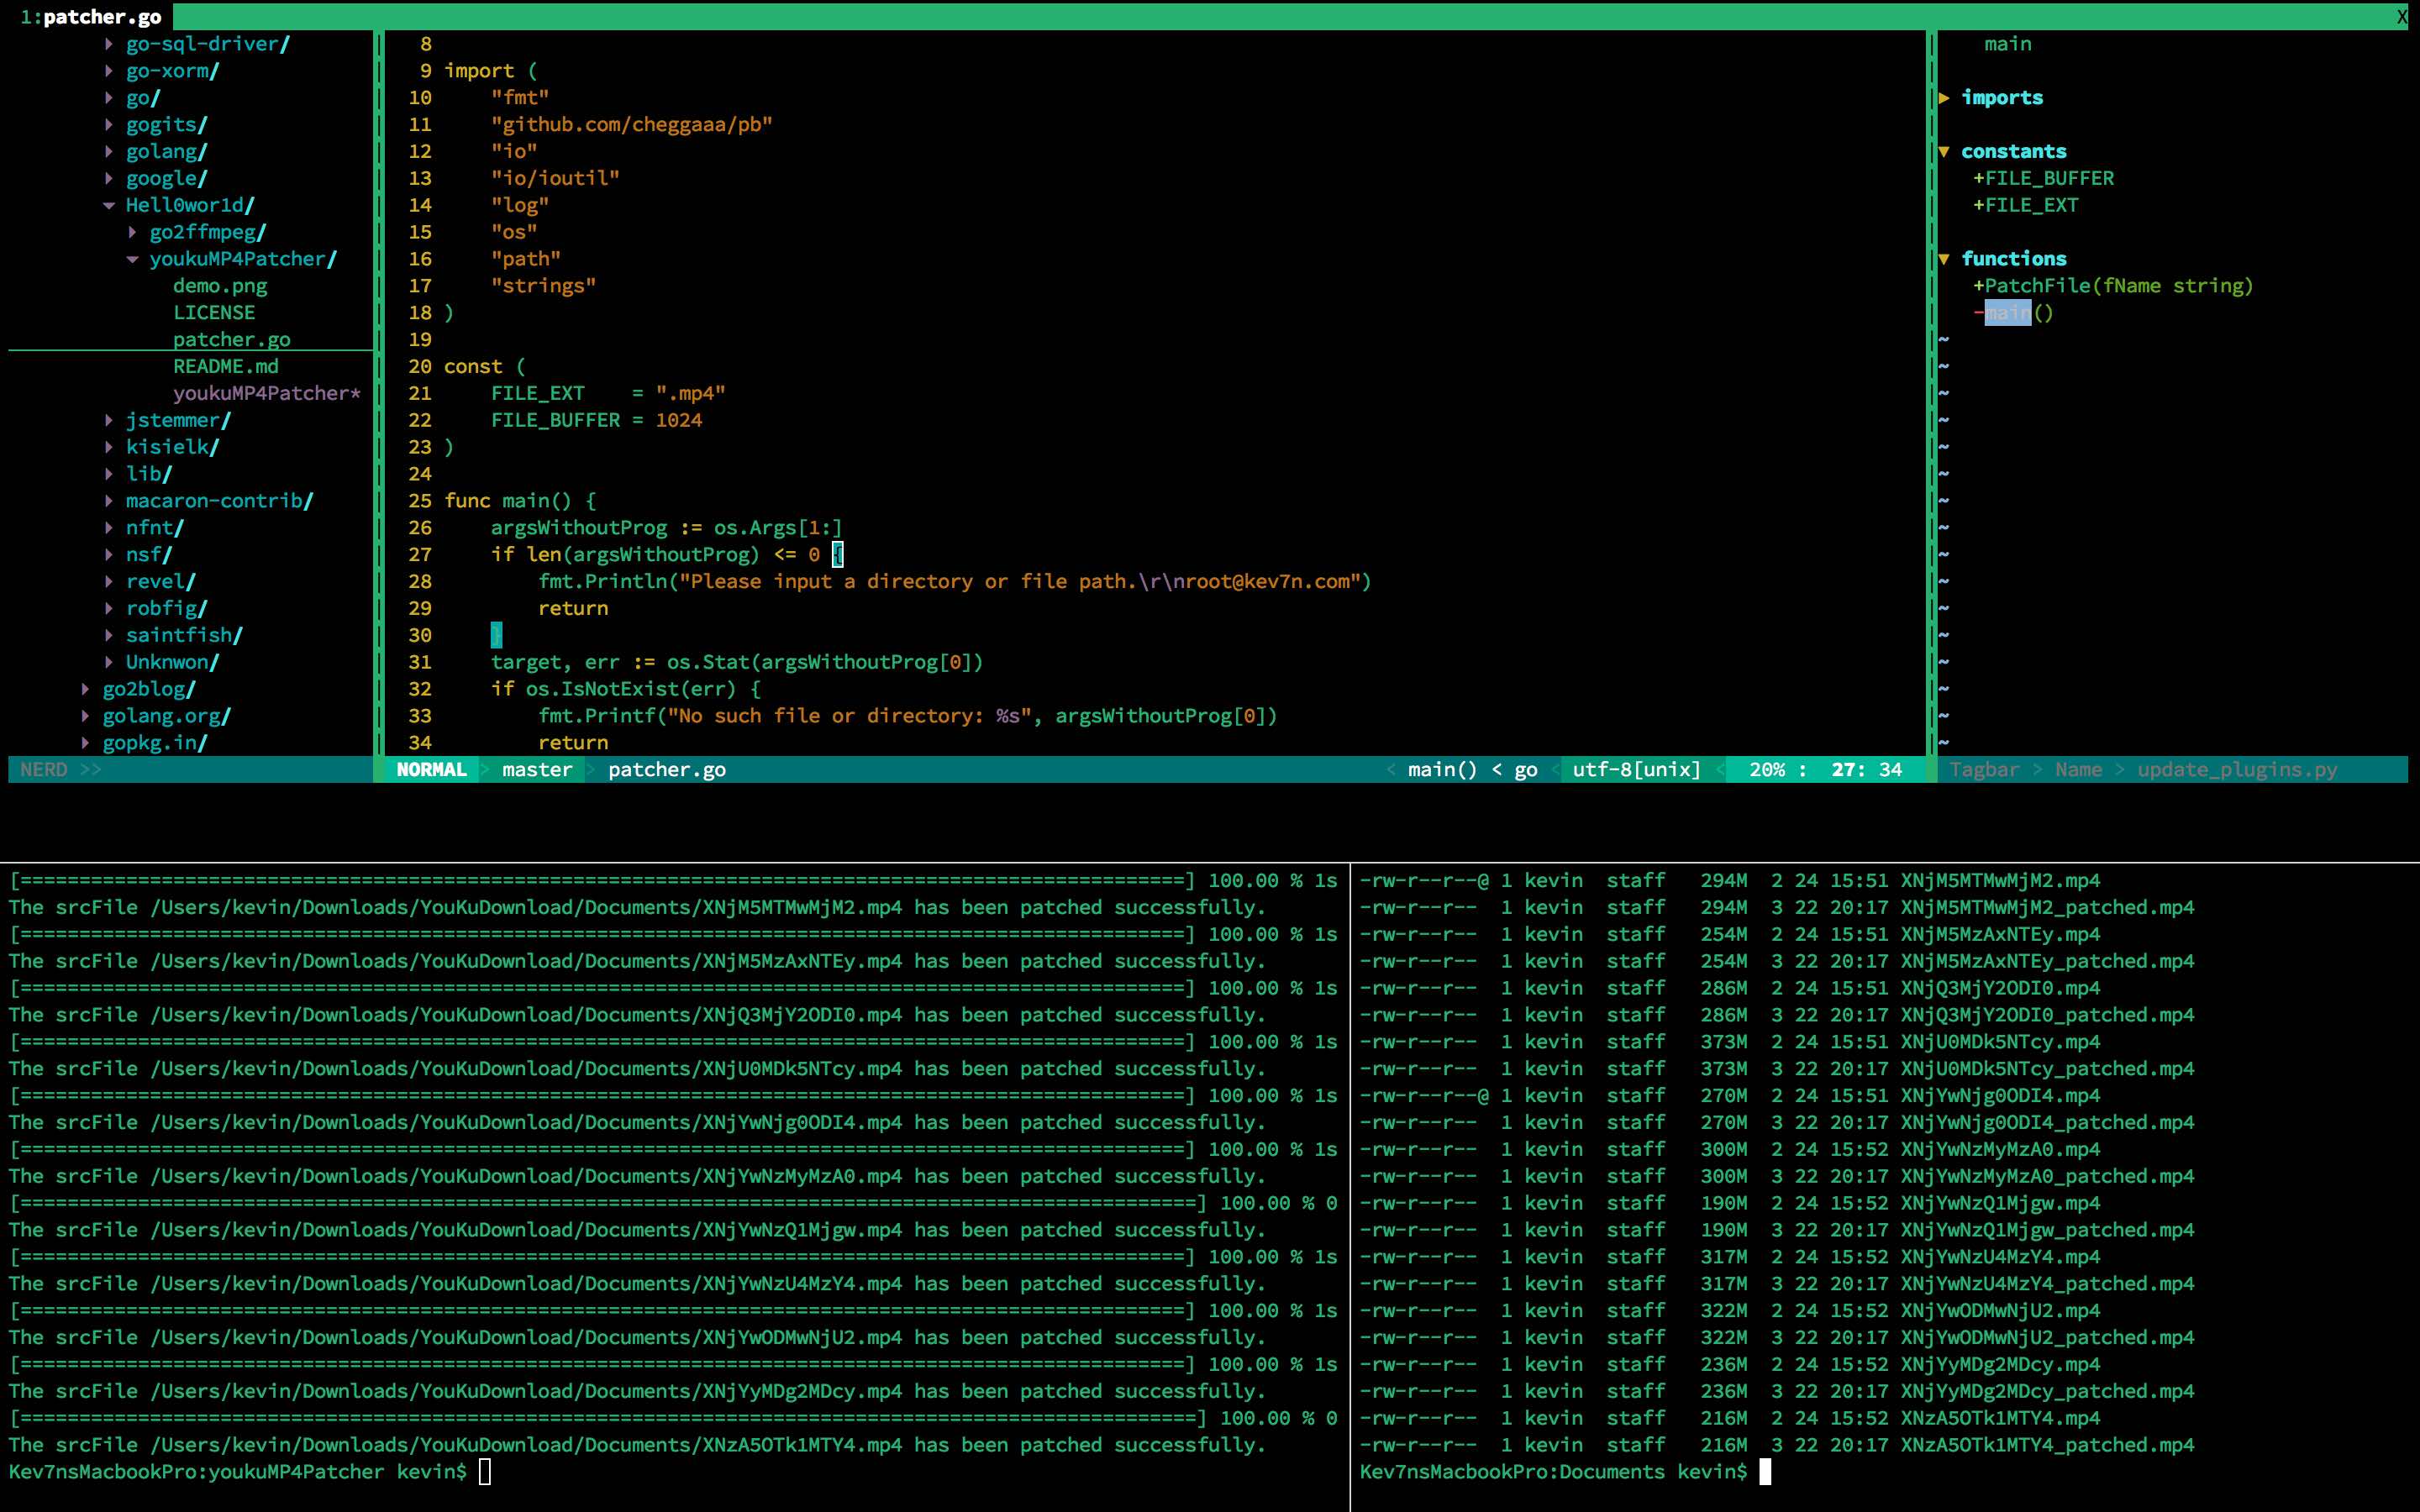Select the 1:patcher.go buffer tab
2420x1512 pixels.
[x=90, y=17]
